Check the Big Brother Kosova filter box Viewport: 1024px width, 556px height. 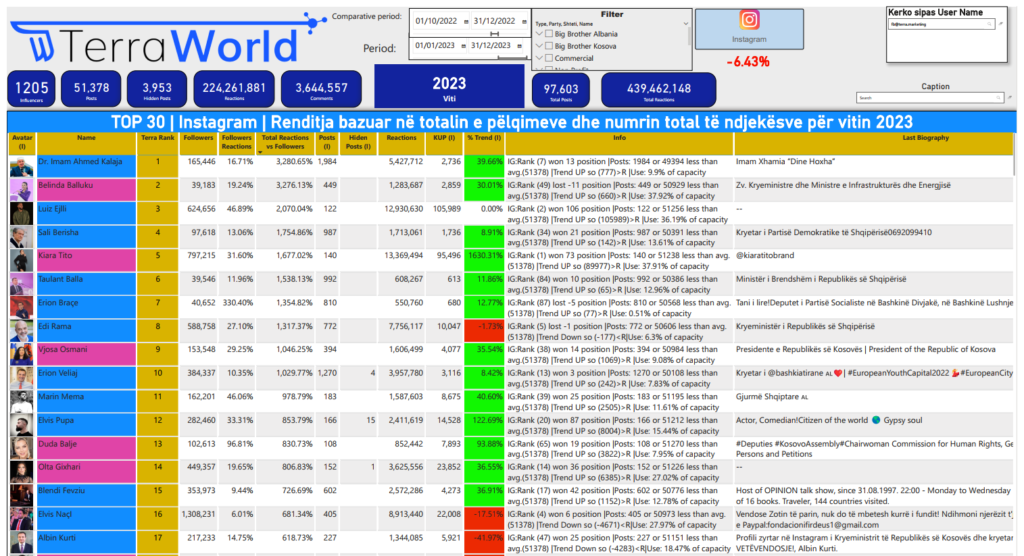coord(549,46)
